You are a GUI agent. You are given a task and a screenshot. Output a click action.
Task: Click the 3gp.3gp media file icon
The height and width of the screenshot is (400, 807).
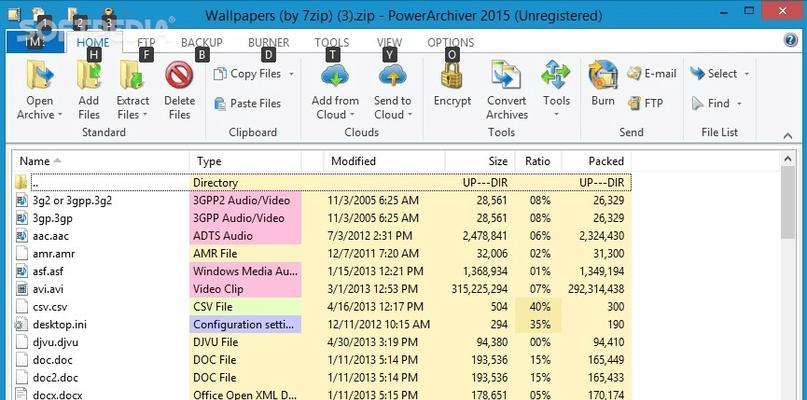(x=21, y=218)
